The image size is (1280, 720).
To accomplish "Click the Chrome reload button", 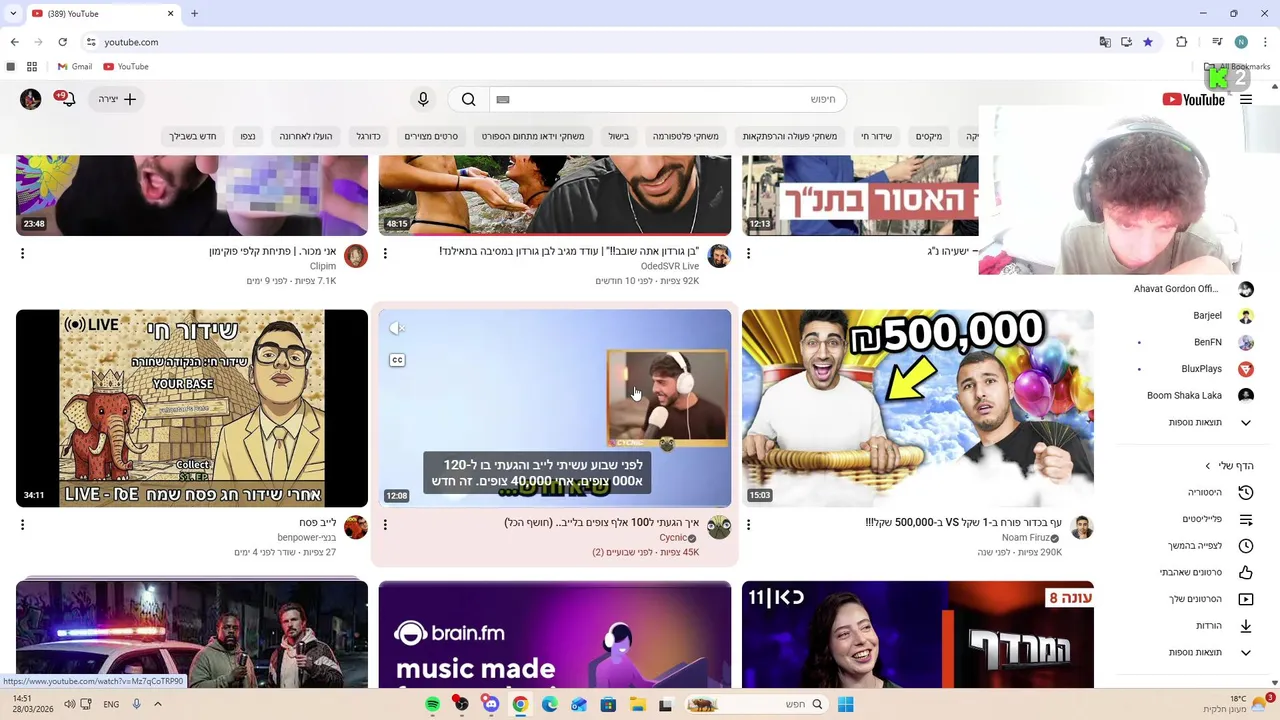I will 62,42.
